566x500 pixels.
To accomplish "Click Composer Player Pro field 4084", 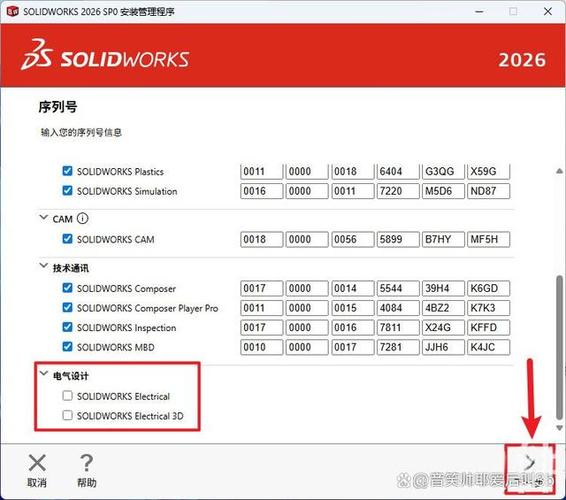I will (398, 308).
